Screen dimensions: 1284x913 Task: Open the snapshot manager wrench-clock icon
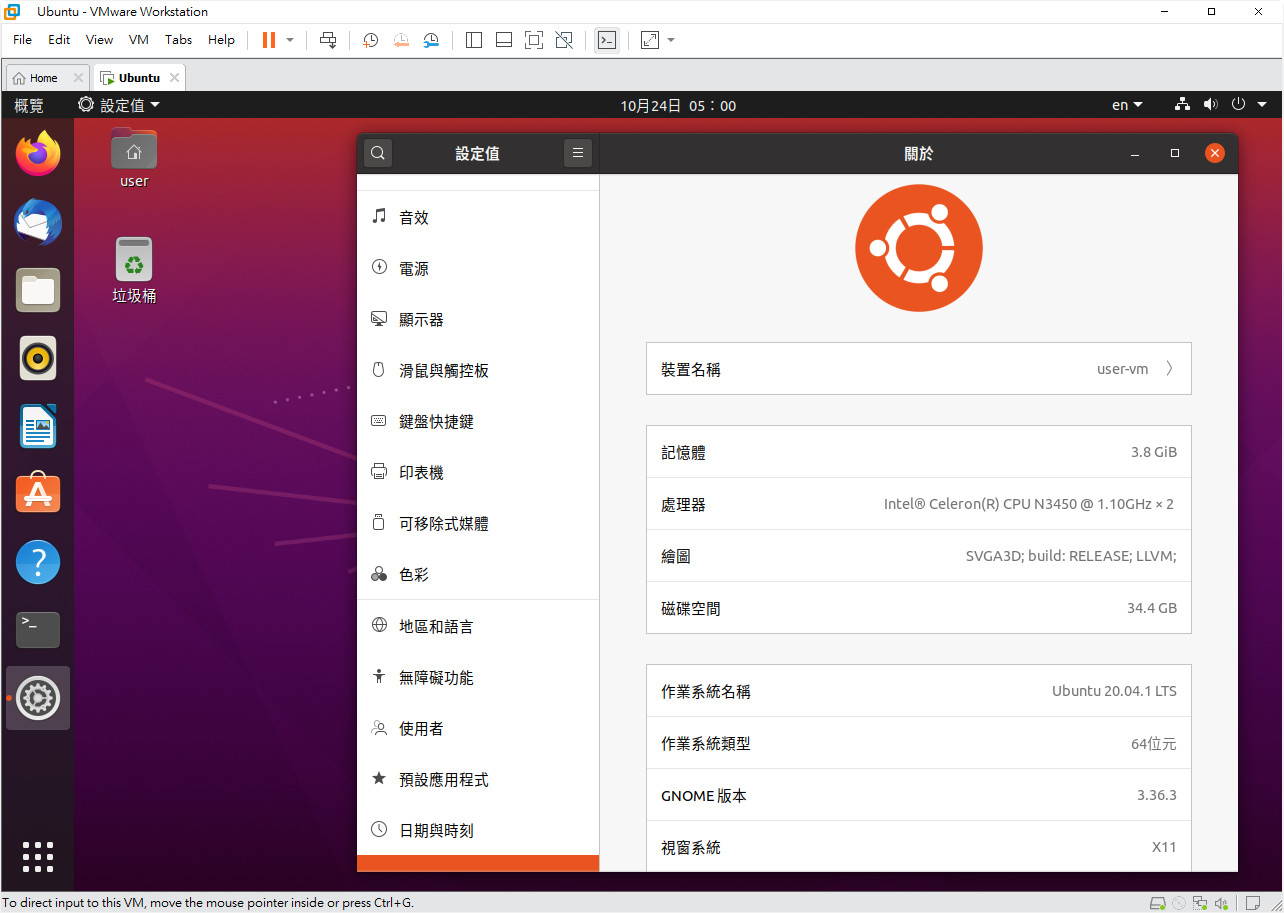point(431,40)
